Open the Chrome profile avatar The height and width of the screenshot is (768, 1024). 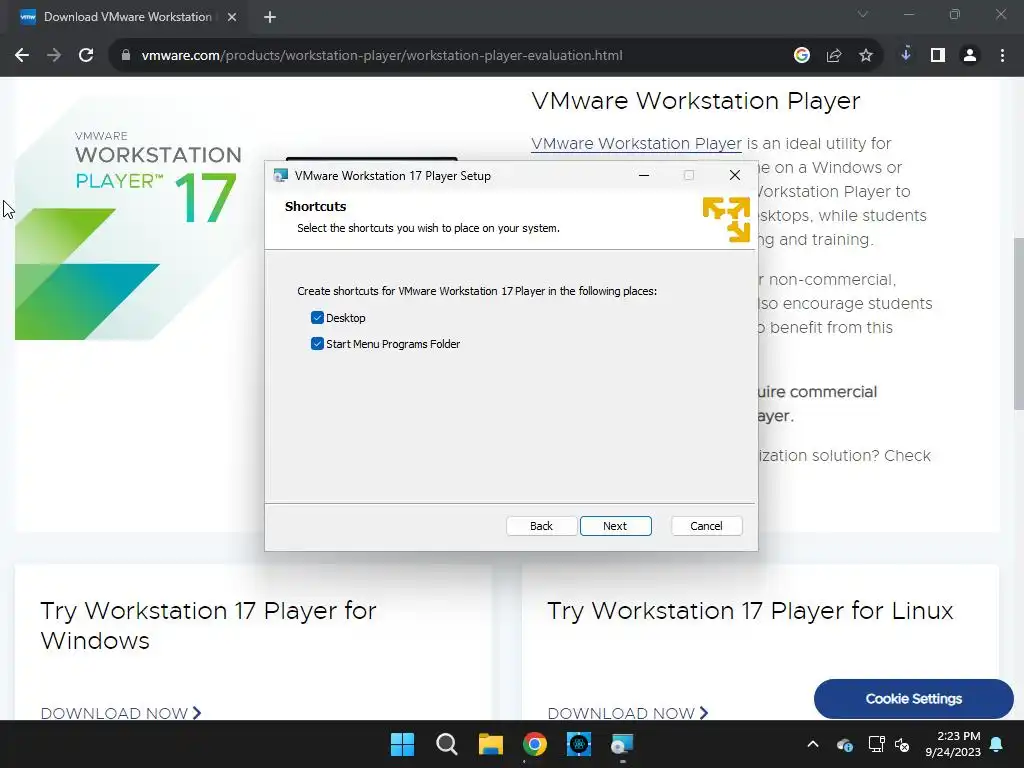click(970, 56)
